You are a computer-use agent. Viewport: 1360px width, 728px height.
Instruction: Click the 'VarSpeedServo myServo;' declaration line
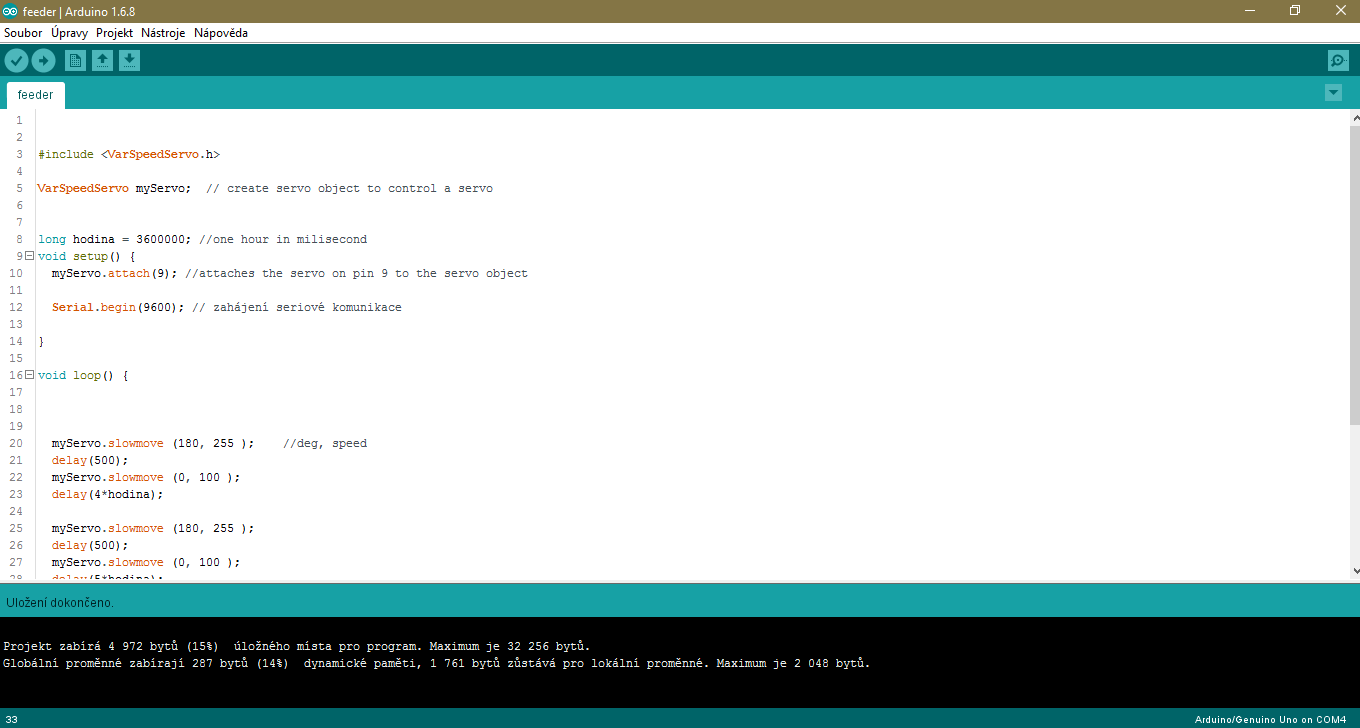114,188
